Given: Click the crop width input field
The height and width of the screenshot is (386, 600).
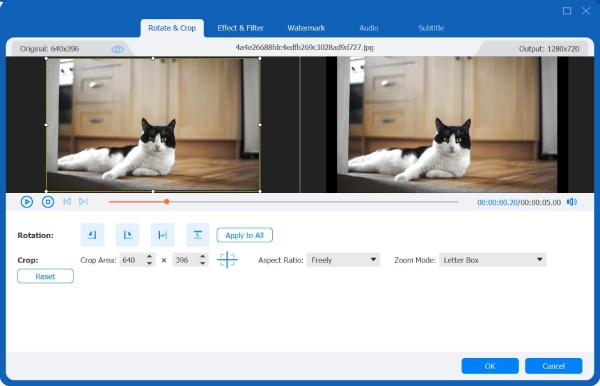Looking at the screenshot, I should pos(132,260).
